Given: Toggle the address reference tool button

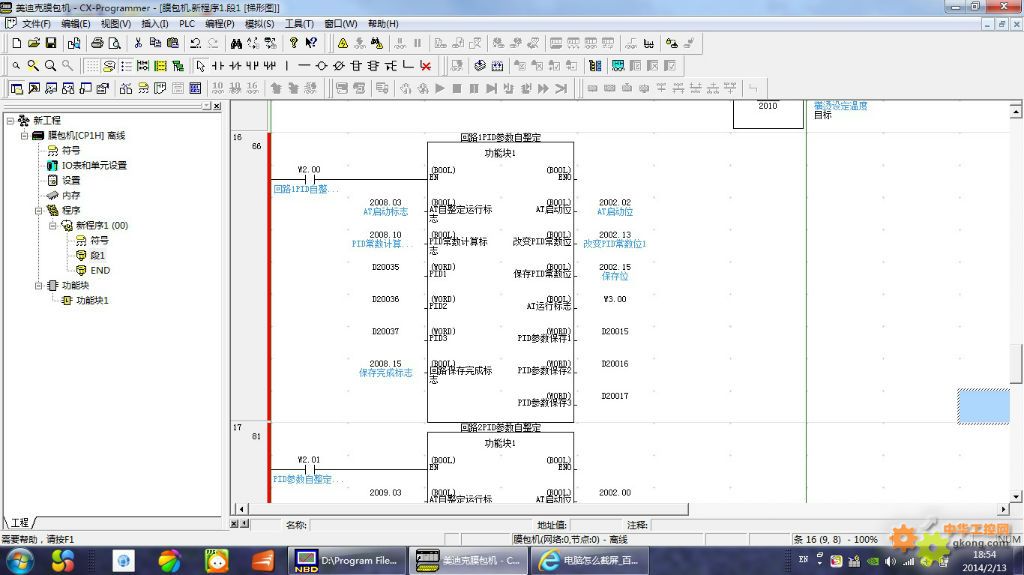Looking at the screenshot, I should [x=68, y=88].
